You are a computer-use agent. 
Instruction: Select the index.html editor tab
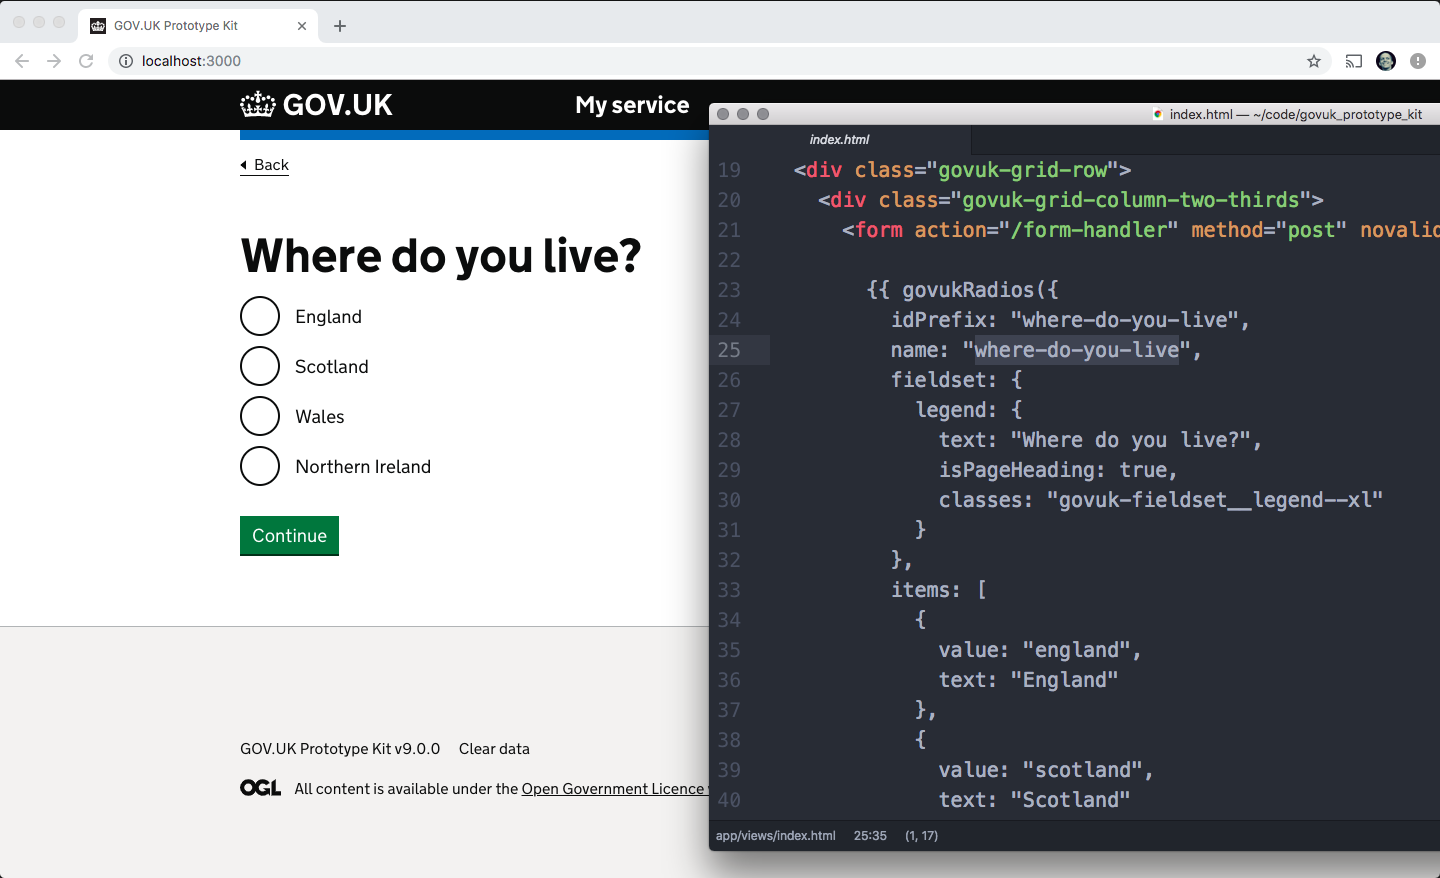pyautogui.click(x=840, y=139)
